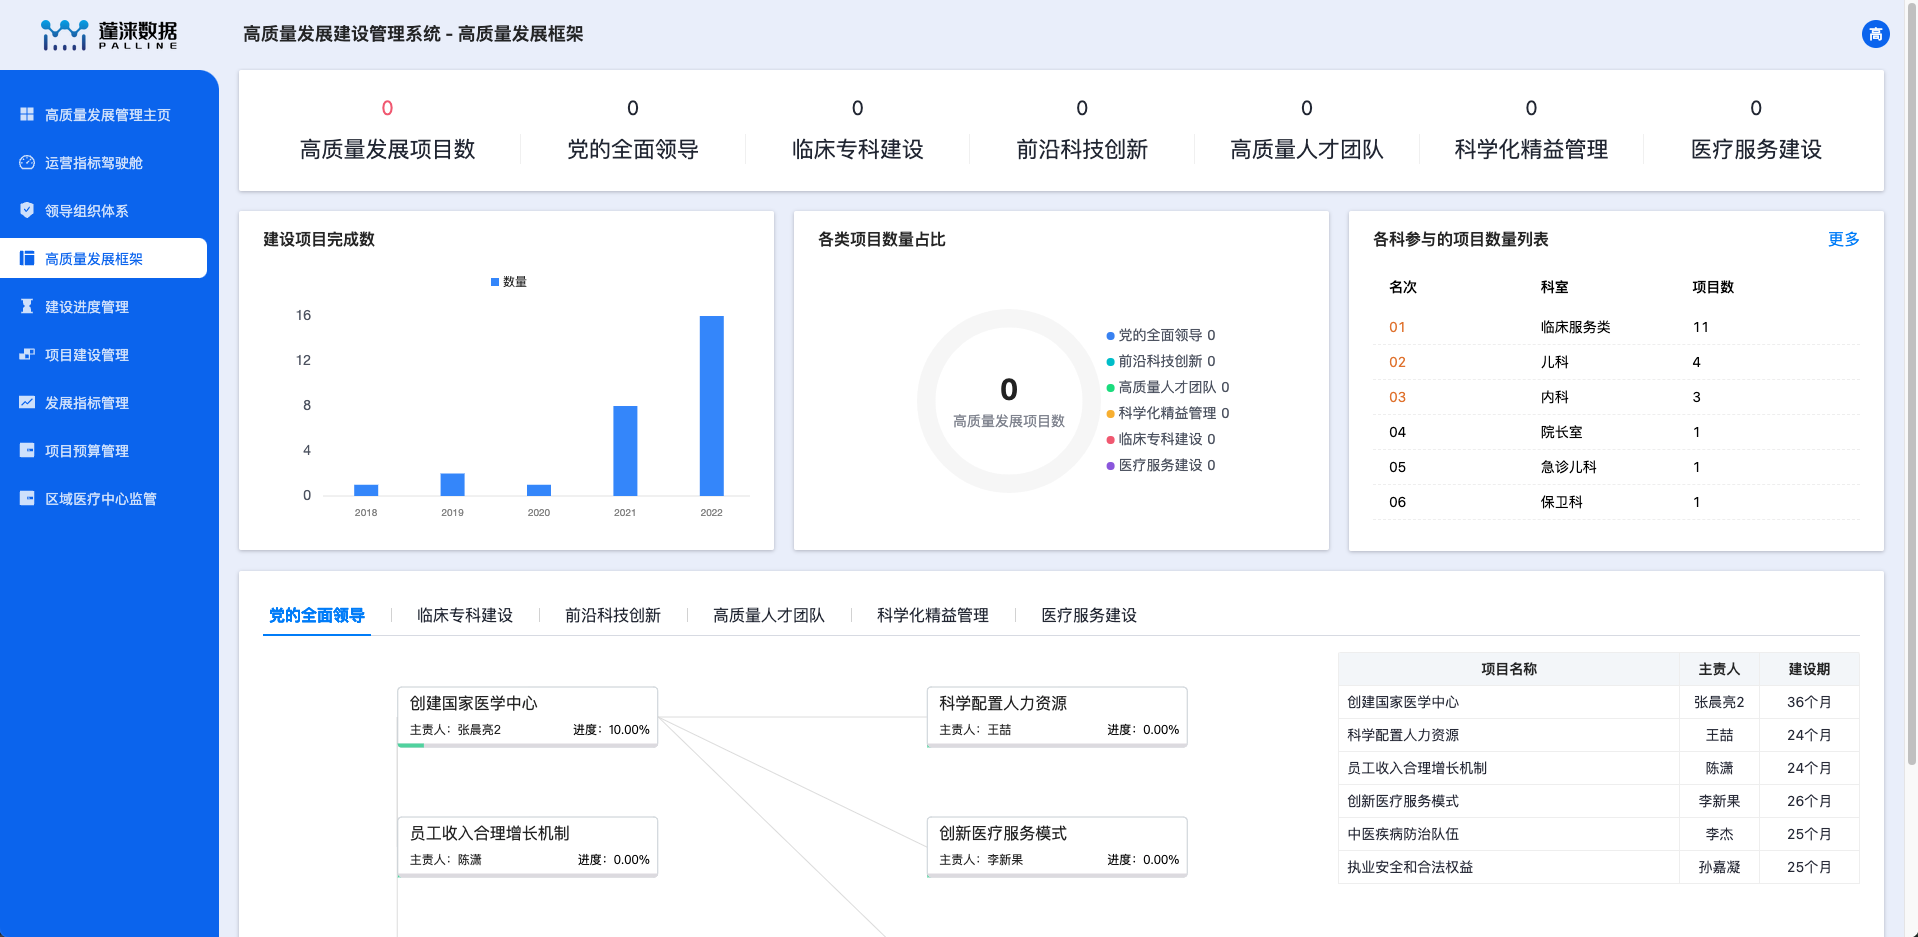The image size is (1918, 937).
Task: Click 医疗服务建设 summary stat at top
Action: [1756, 131]
